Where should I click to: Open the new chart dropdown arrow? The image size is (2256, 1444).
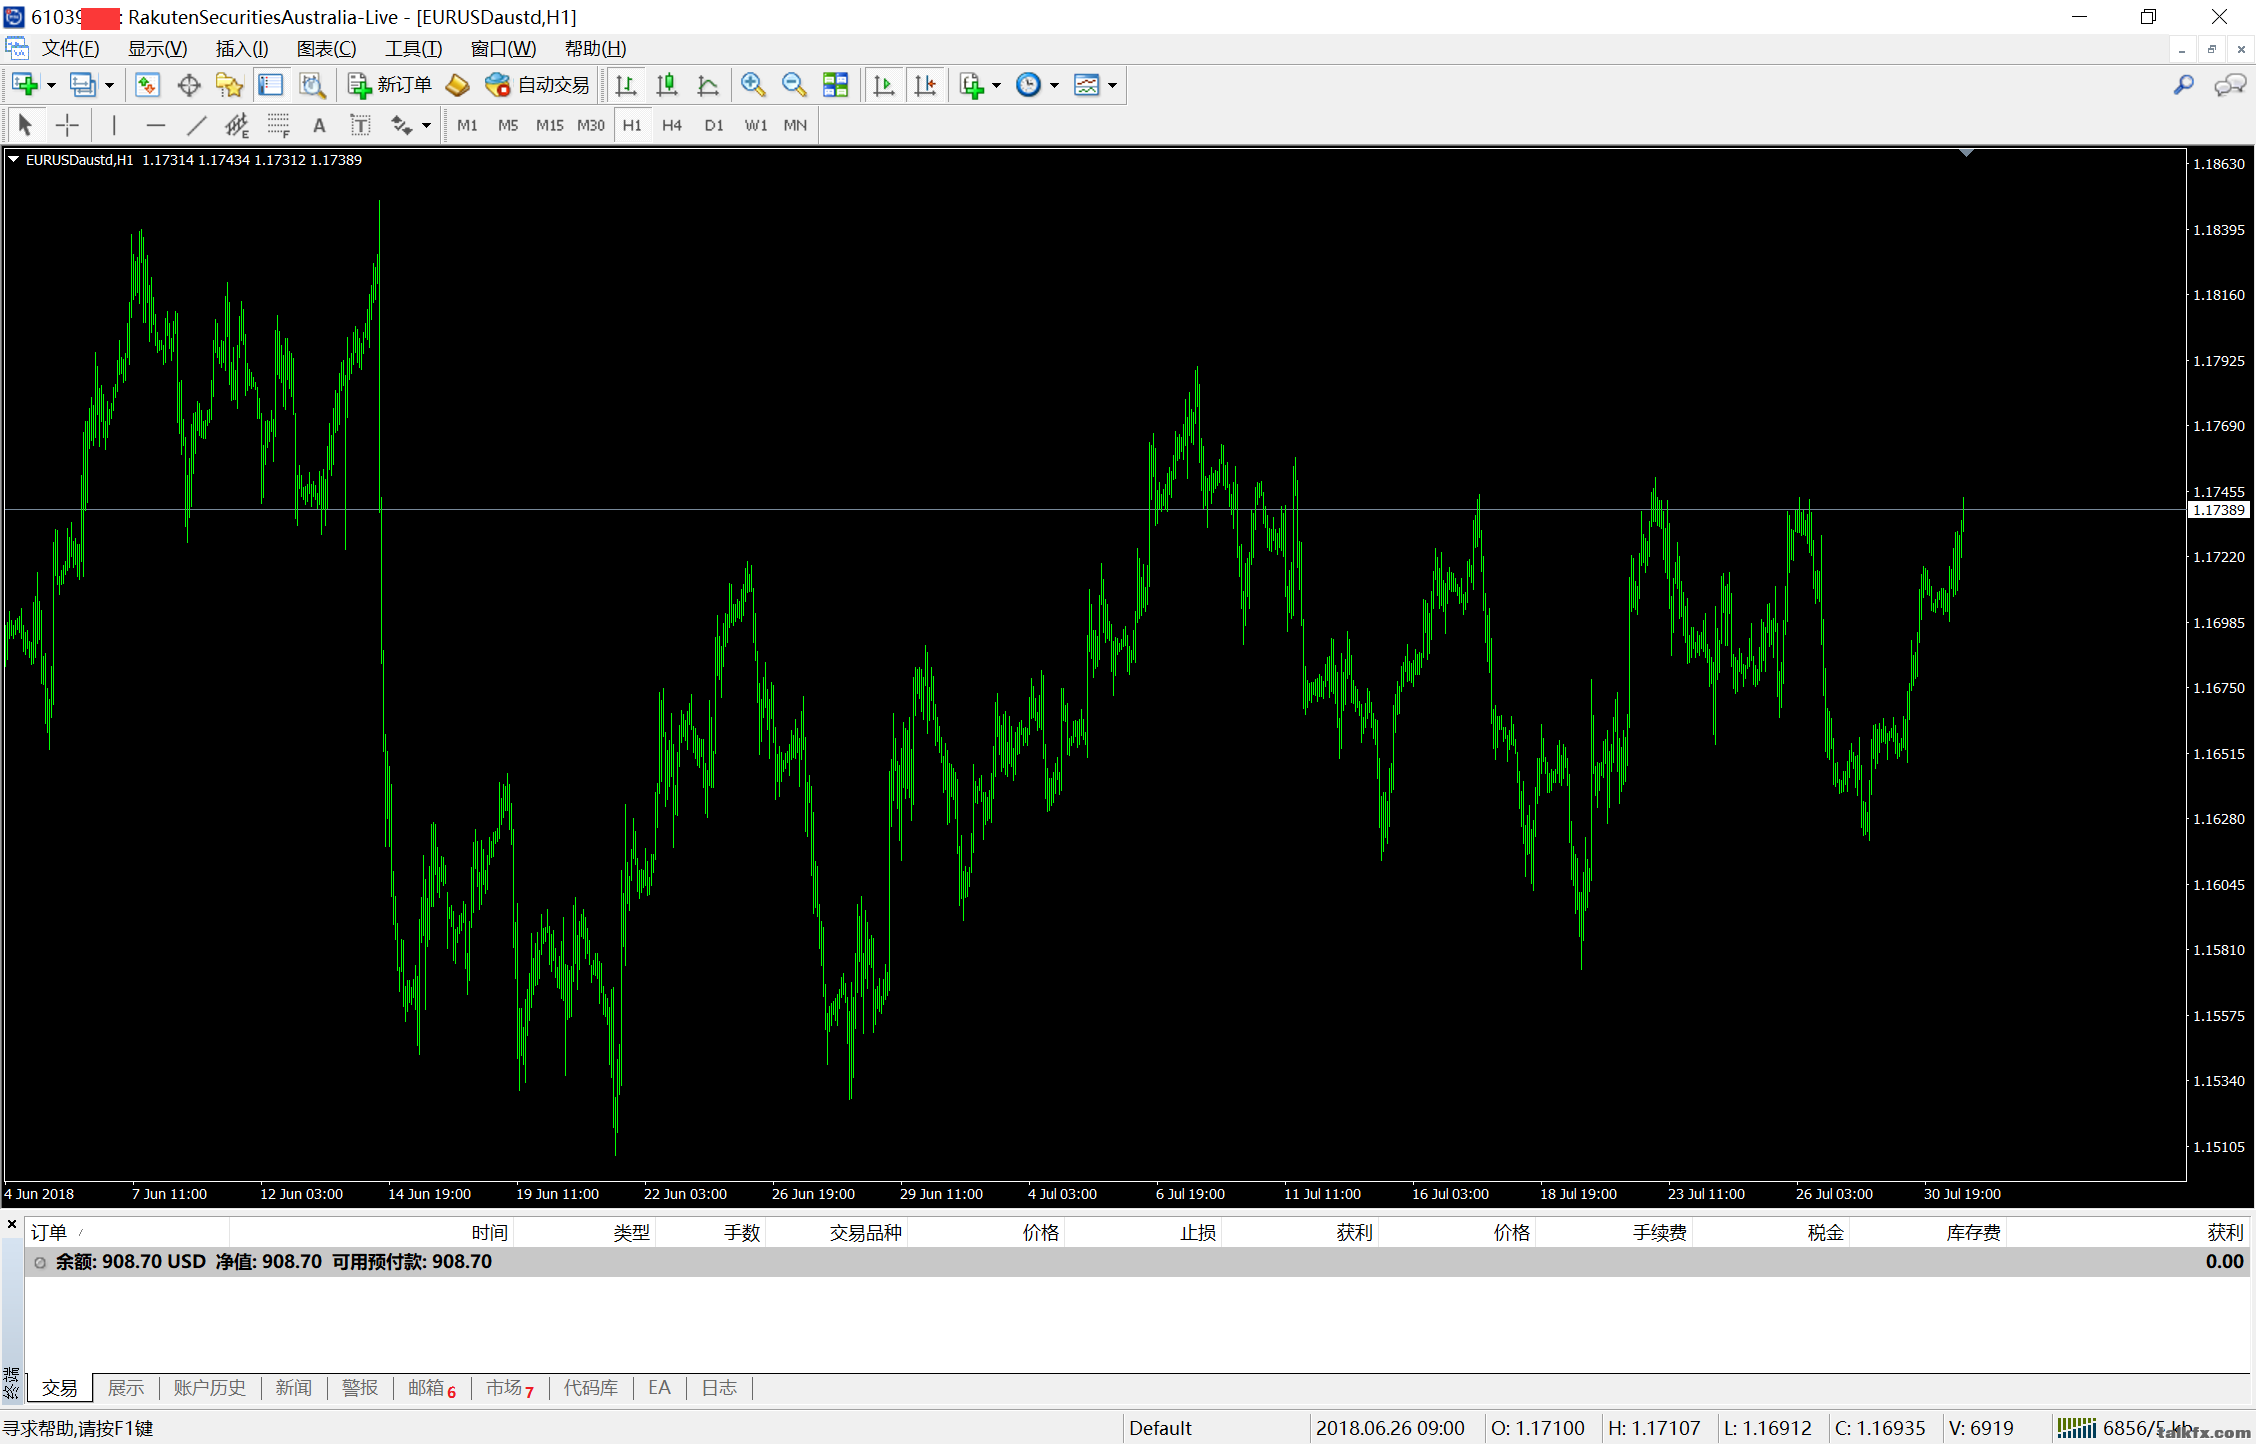point(51,85)
